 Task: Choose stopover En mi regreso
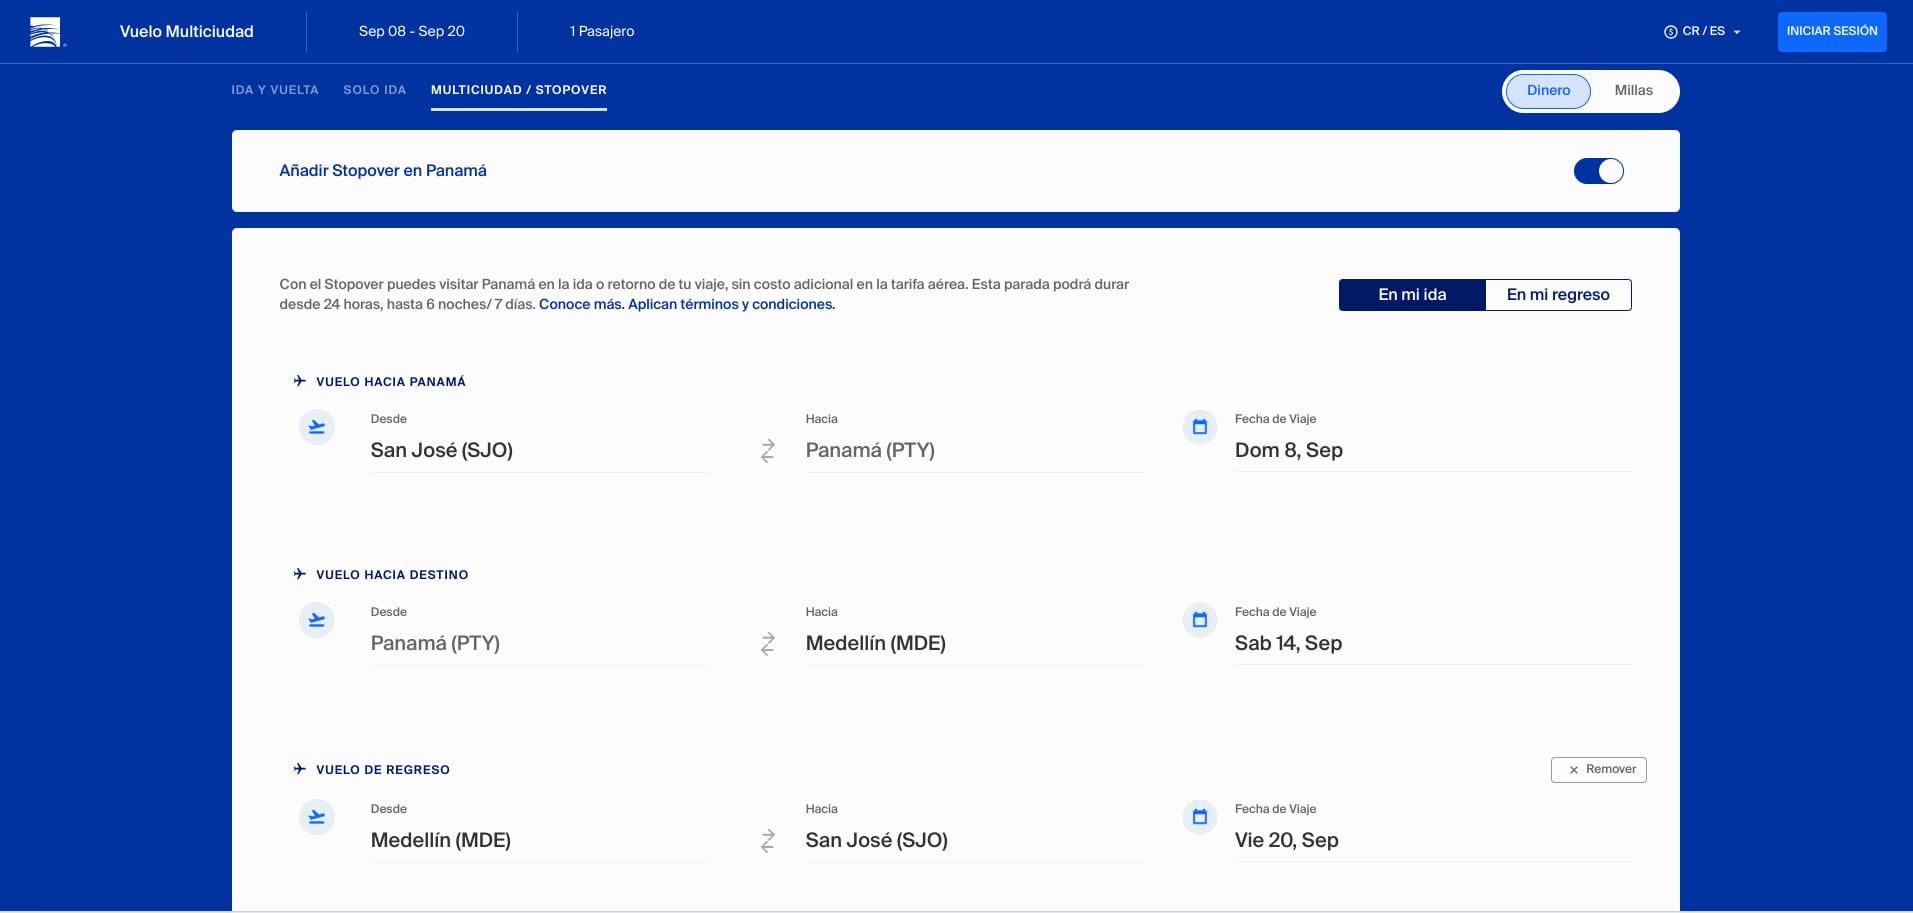point(1557,295)
